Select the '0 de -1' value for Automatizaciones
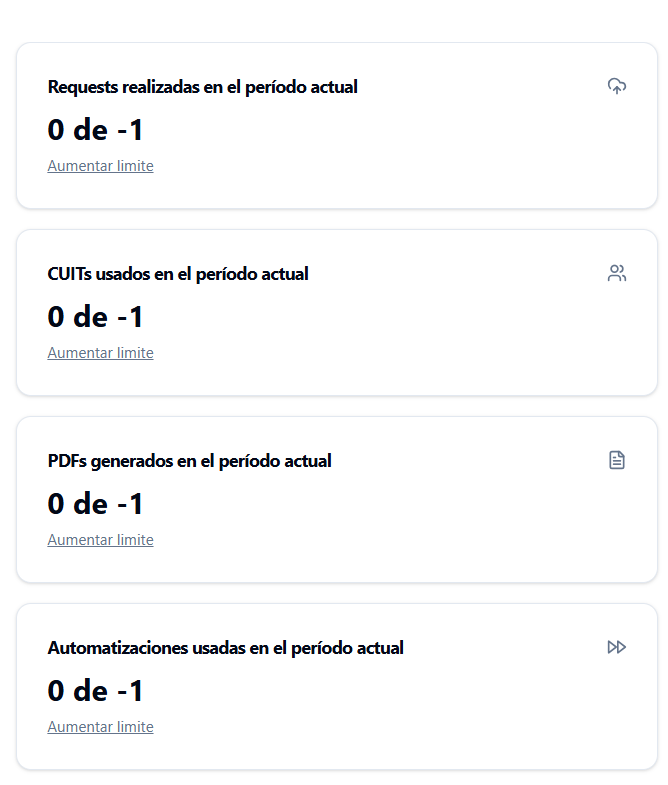This screenshot has height=785, width=668. tap(96, 691)
